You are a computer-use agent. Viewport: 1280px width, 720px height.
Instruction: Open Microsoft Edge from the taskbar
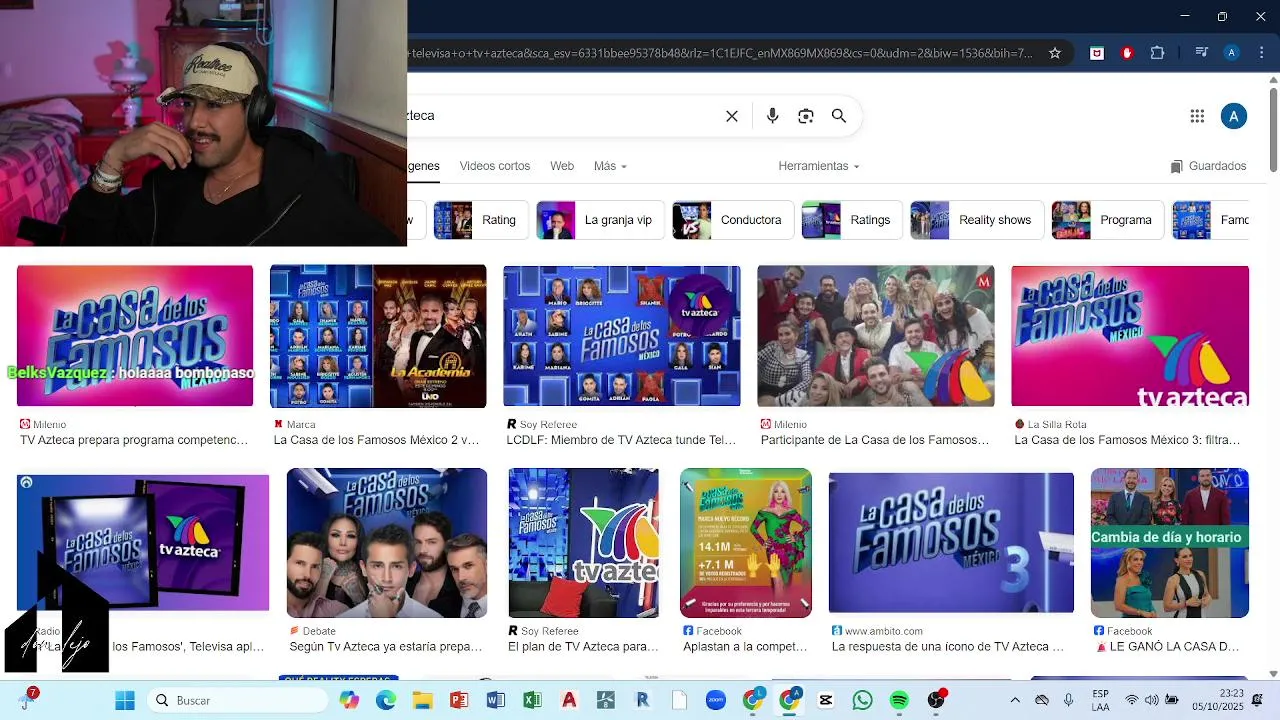386,700
